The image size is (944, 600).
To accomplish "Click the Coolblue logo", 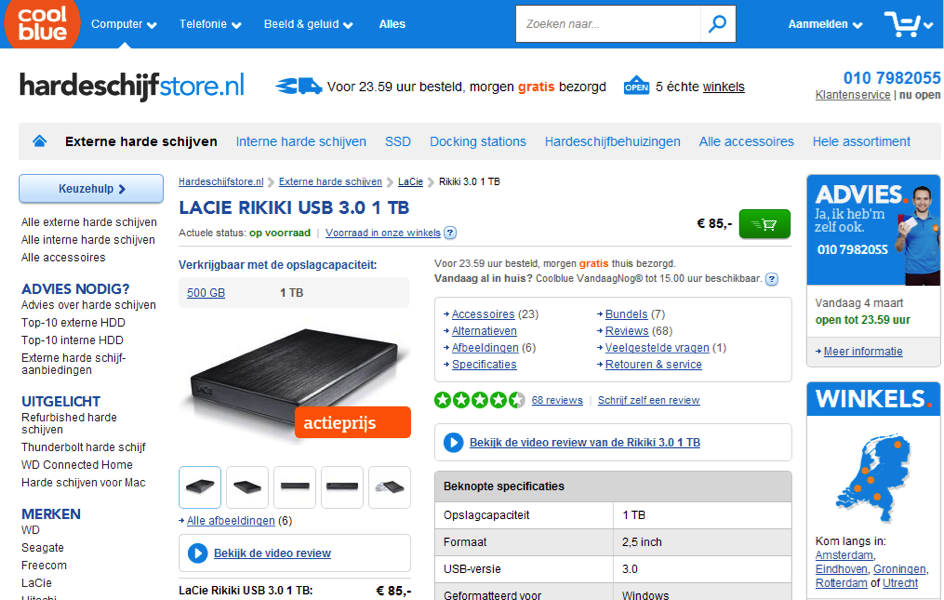I will (42, 24).
